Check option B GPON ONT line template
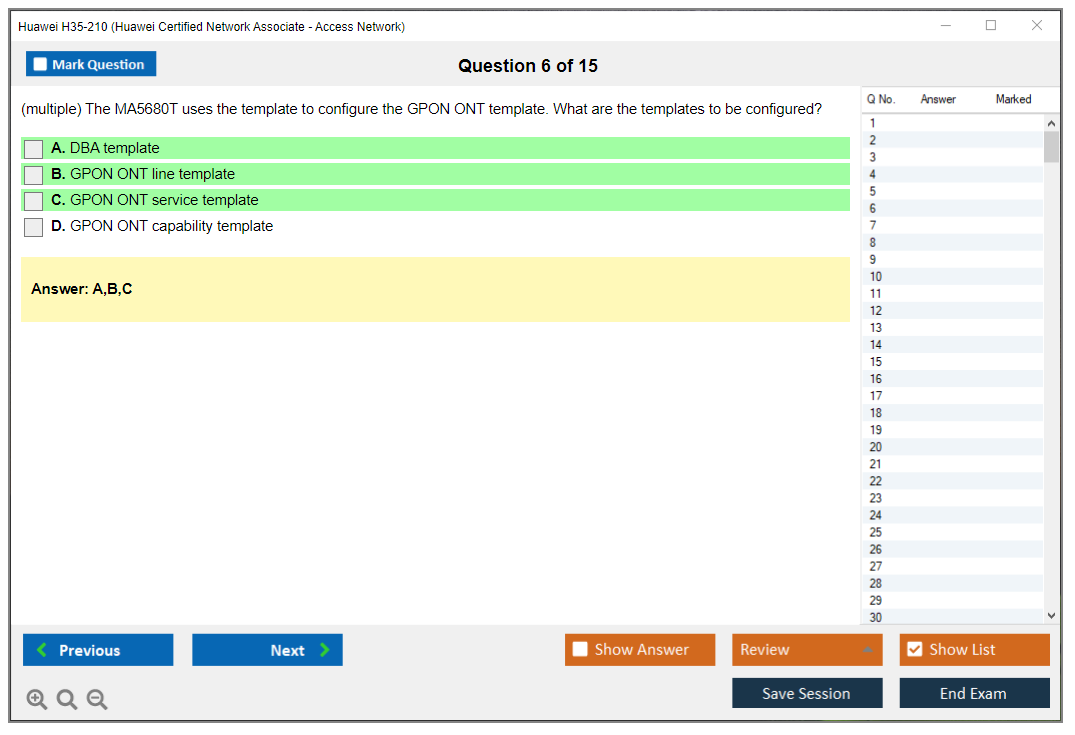This screenshot has height=735, width=1075. (x=34, y=175)
